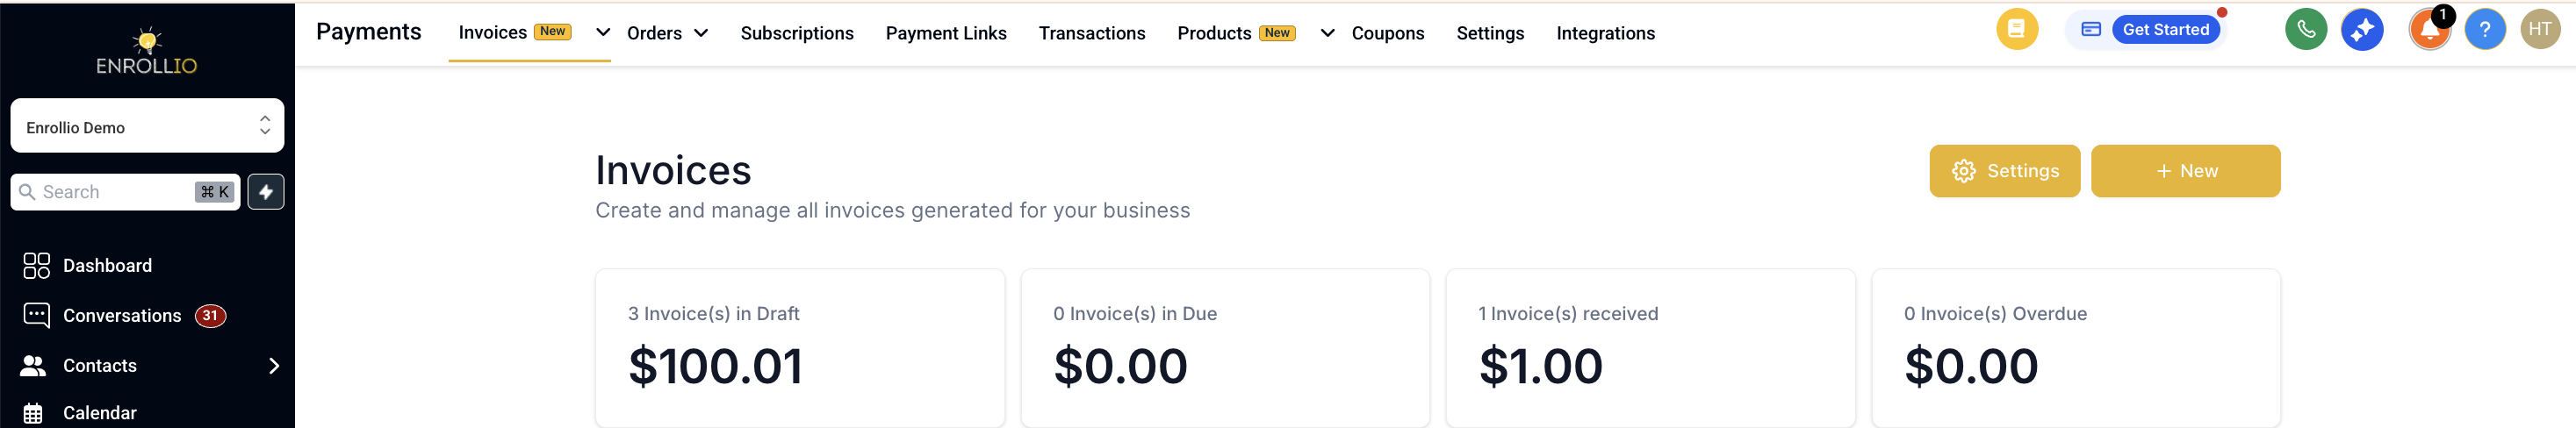This screenshot has height=428, width=2576.
Task: Click the lightning bolt quick actions icon
Action: [x=266, y=192]
